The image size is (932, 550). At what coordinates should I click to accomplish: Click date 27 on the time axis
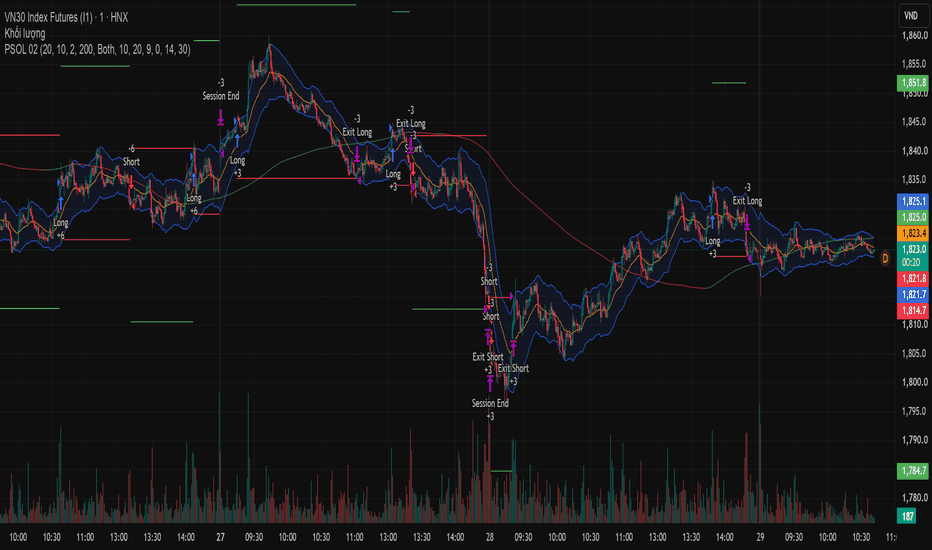221,537
